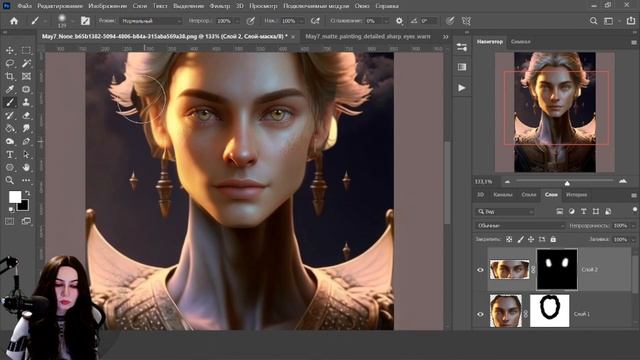Select the Crop tool
This screenshot has height=360, width=640.
10,76
